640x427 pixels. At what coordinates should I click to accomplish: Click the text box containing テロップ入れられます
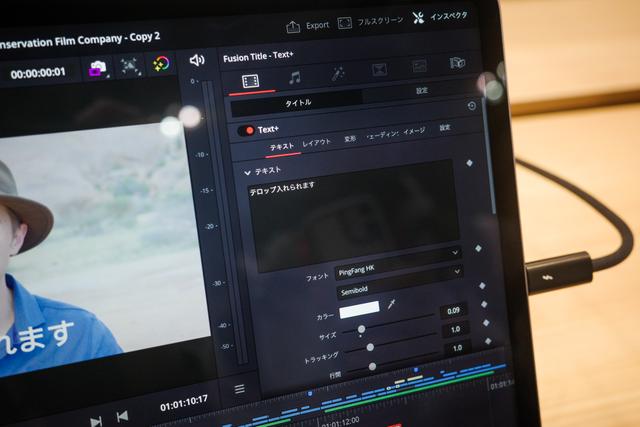353,216
